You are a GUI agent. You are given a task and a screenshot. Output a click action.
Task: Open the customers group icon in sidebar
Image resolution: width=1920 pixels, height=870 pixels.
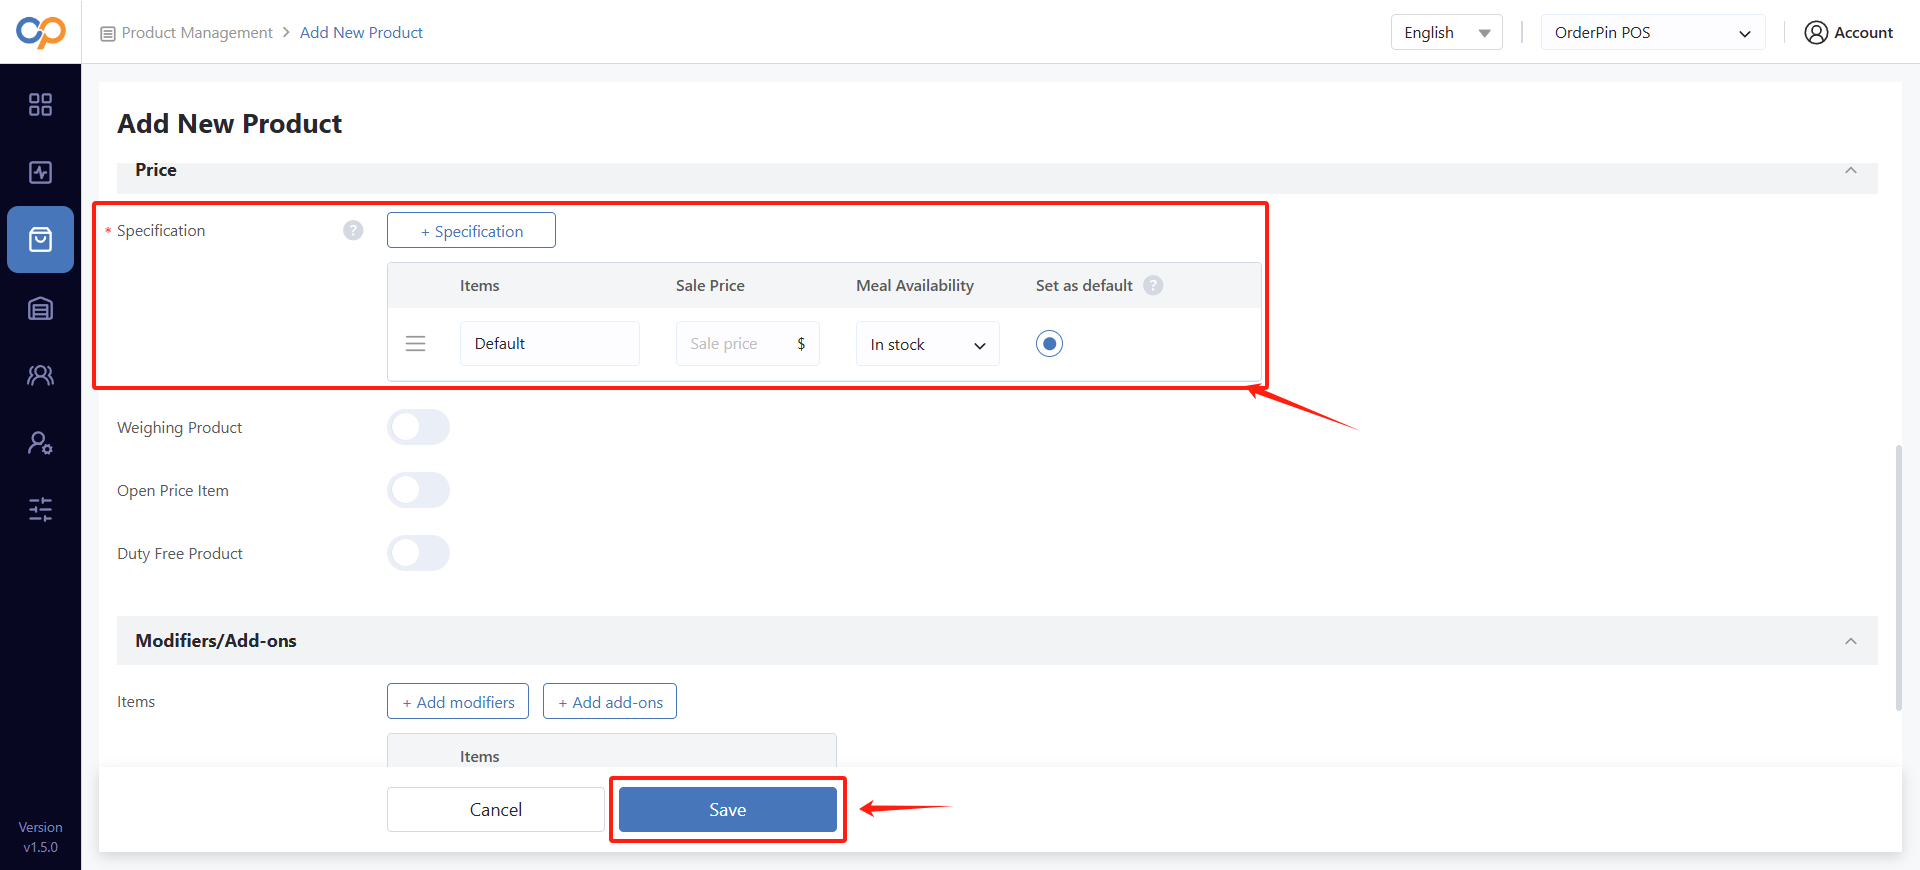[x=40, y=375]
